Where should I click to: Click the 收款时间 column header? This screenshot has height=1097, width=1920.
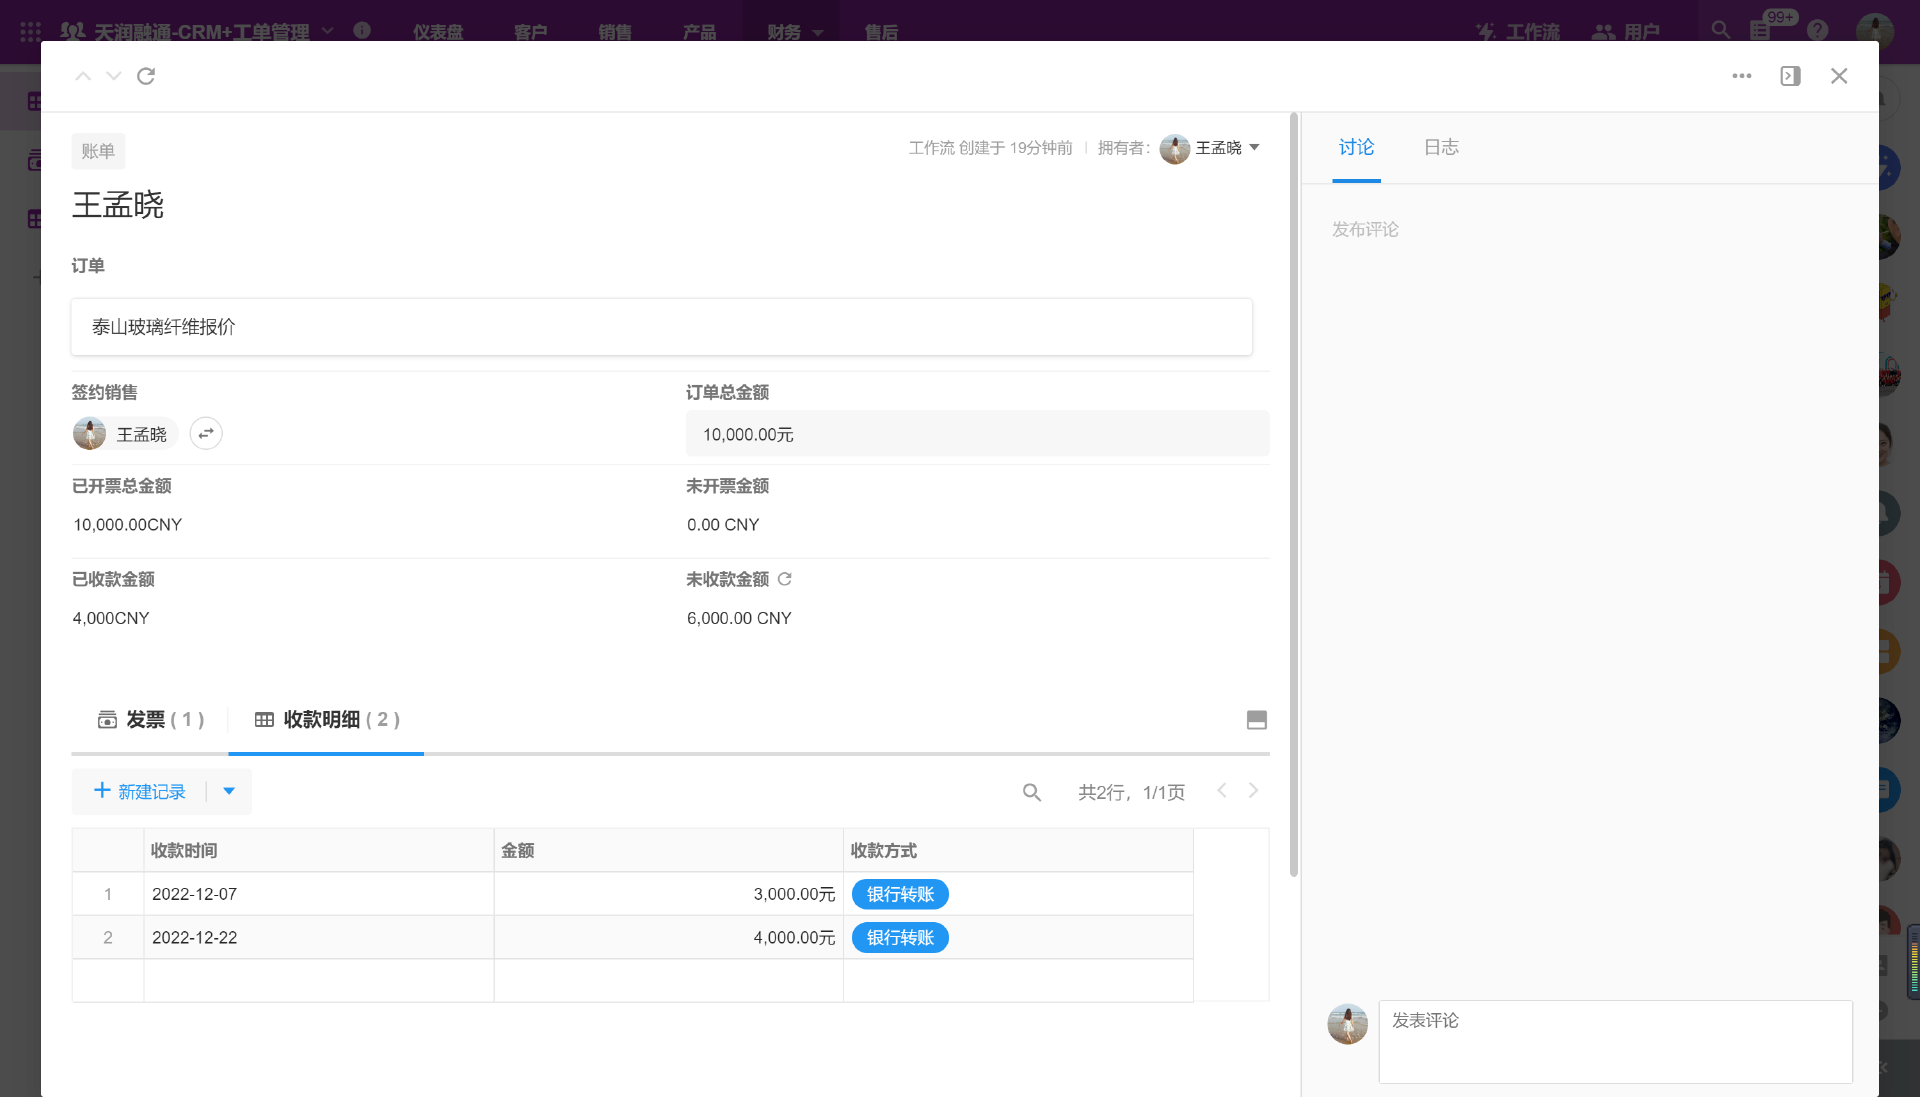tap(318, 850)
